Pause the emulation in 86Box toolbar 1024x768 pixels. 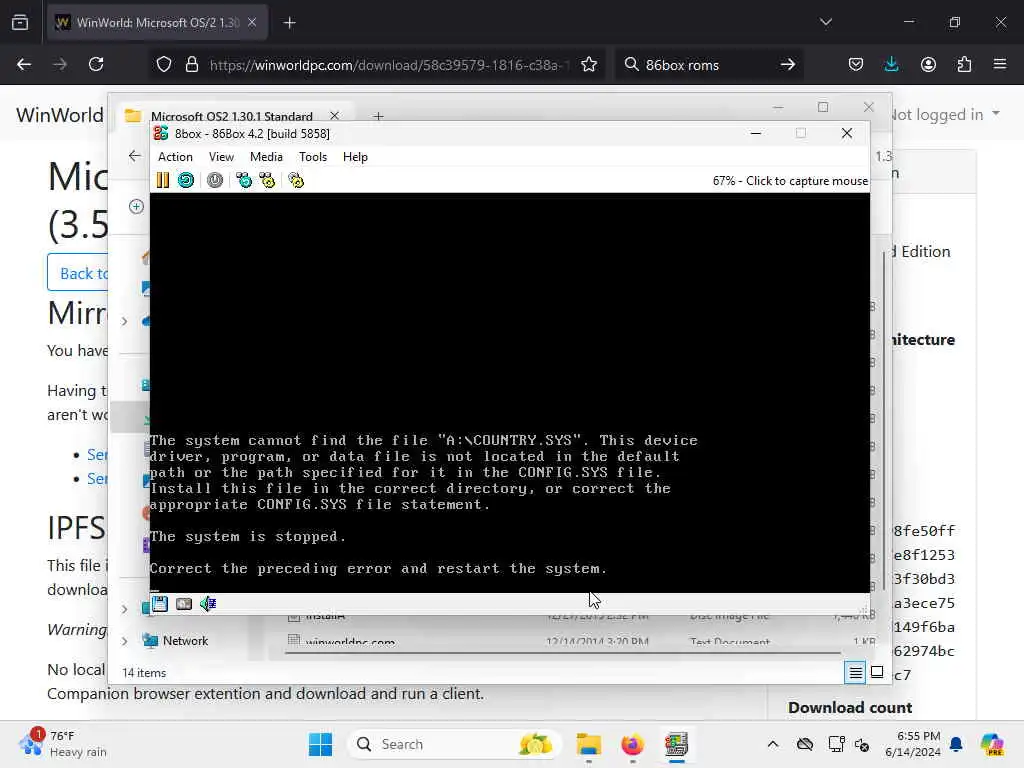(163, 180)
